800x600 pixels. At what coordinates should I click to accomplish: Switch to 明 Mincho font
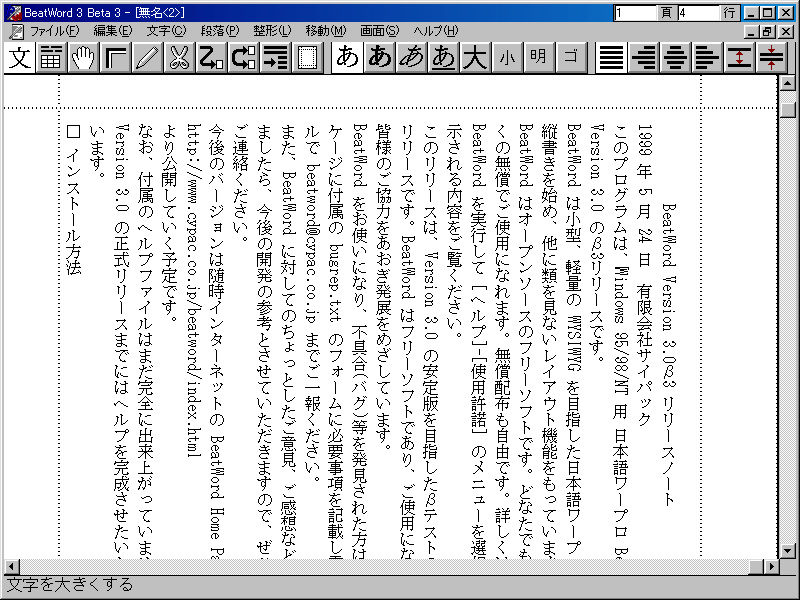[539, 57]
